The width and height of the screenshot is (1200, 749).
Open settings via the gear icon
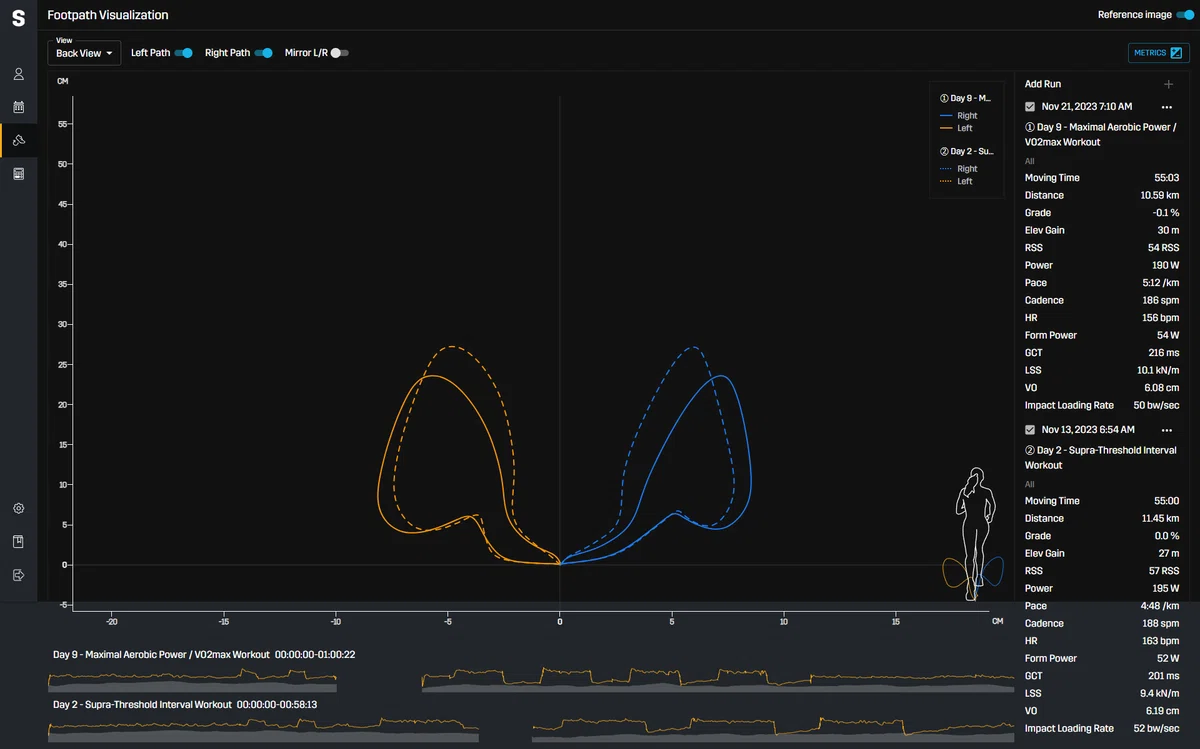18,508
